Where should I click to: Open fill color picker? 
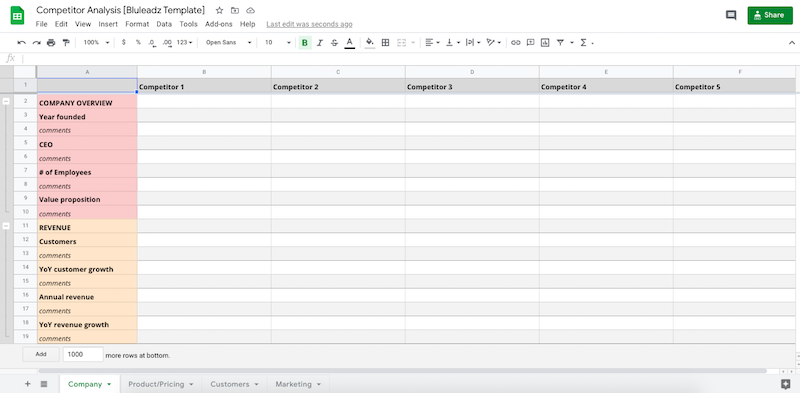click(370, 43)
